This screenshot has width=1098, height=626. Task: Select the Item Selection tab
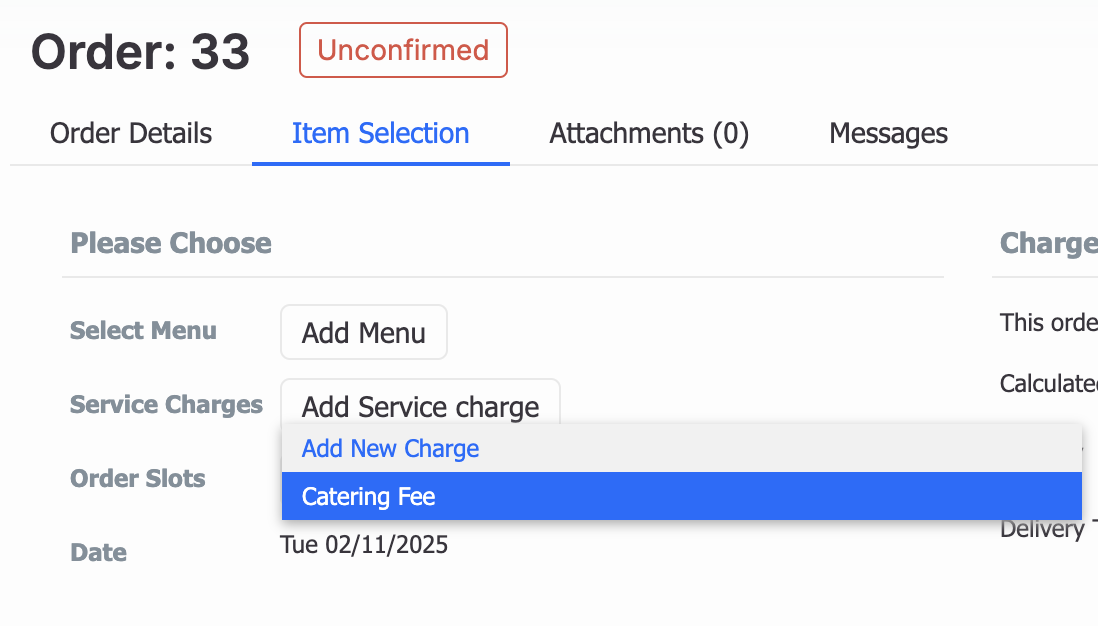(x=380, y=133)
